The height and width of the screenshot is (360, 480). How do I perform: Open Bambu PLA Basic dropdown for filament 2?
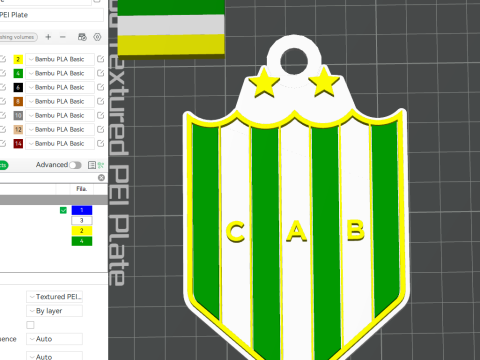click(x=60, y=59)
